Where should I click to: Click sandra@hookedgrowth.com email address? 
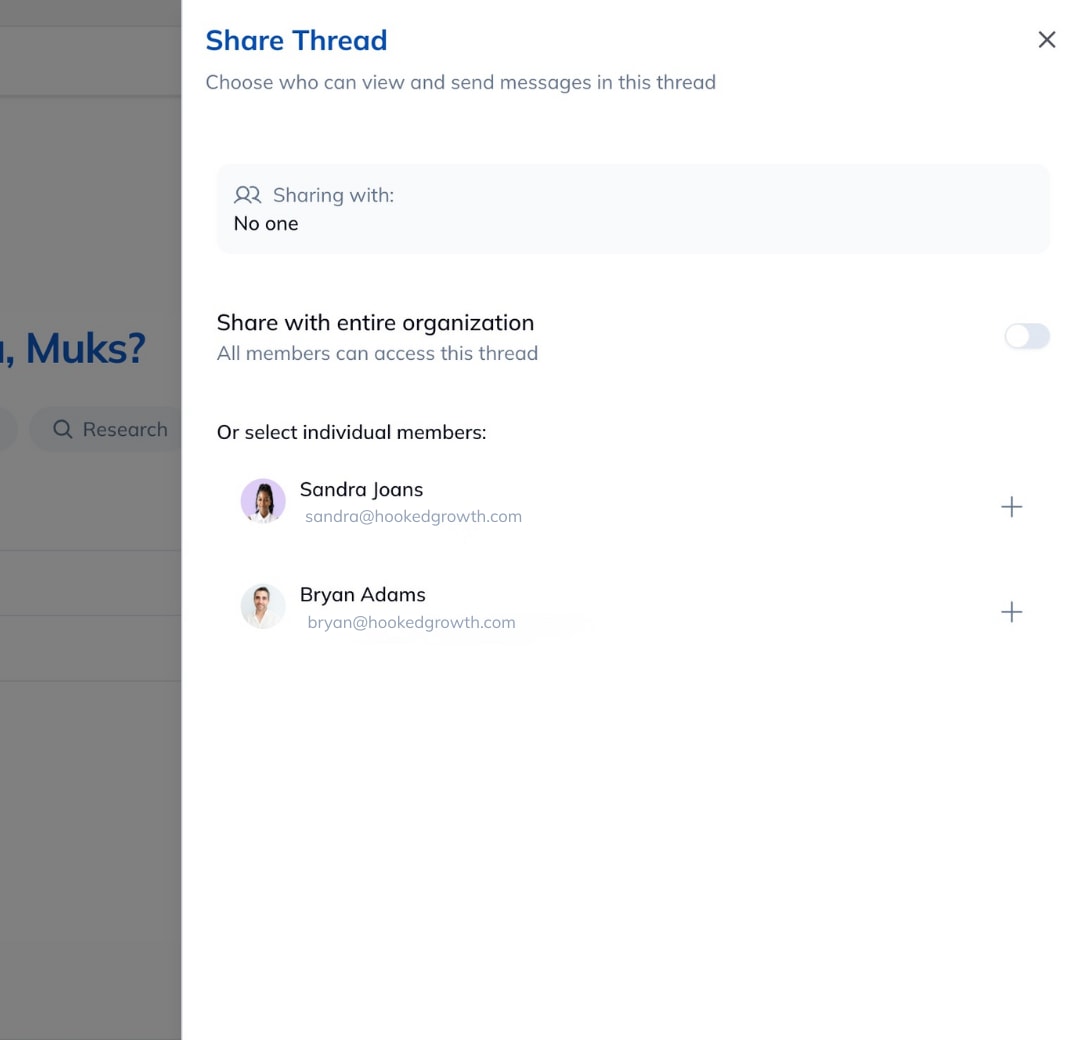[x=413, y=516]
